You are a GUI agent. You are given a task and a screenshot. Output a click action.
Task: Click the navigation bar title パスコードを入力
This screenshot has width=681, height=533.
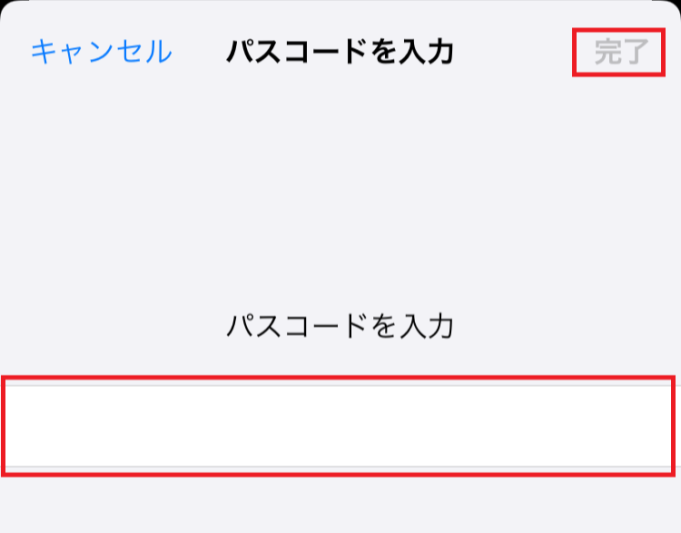pos(339,52)
